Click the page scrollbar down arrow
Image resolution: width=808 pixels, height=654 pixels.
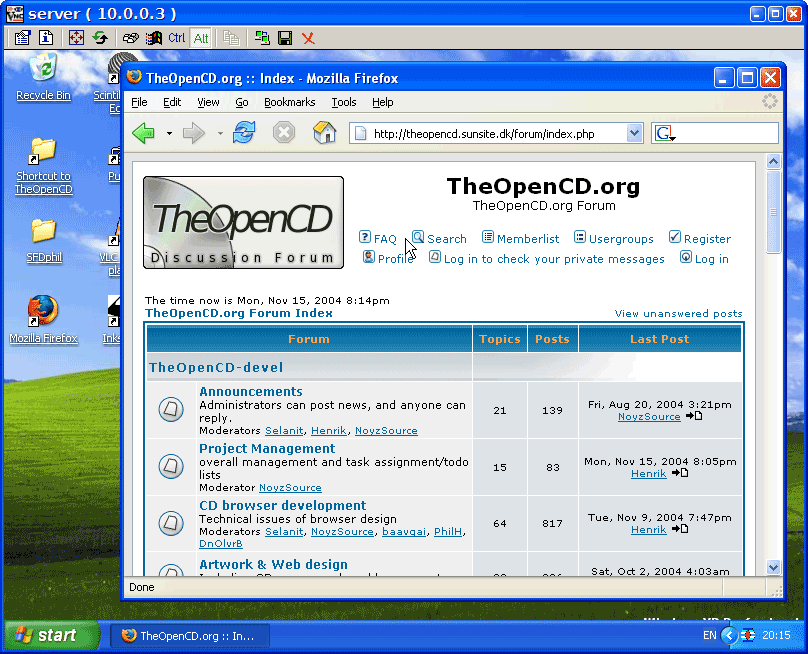(773, 567)
